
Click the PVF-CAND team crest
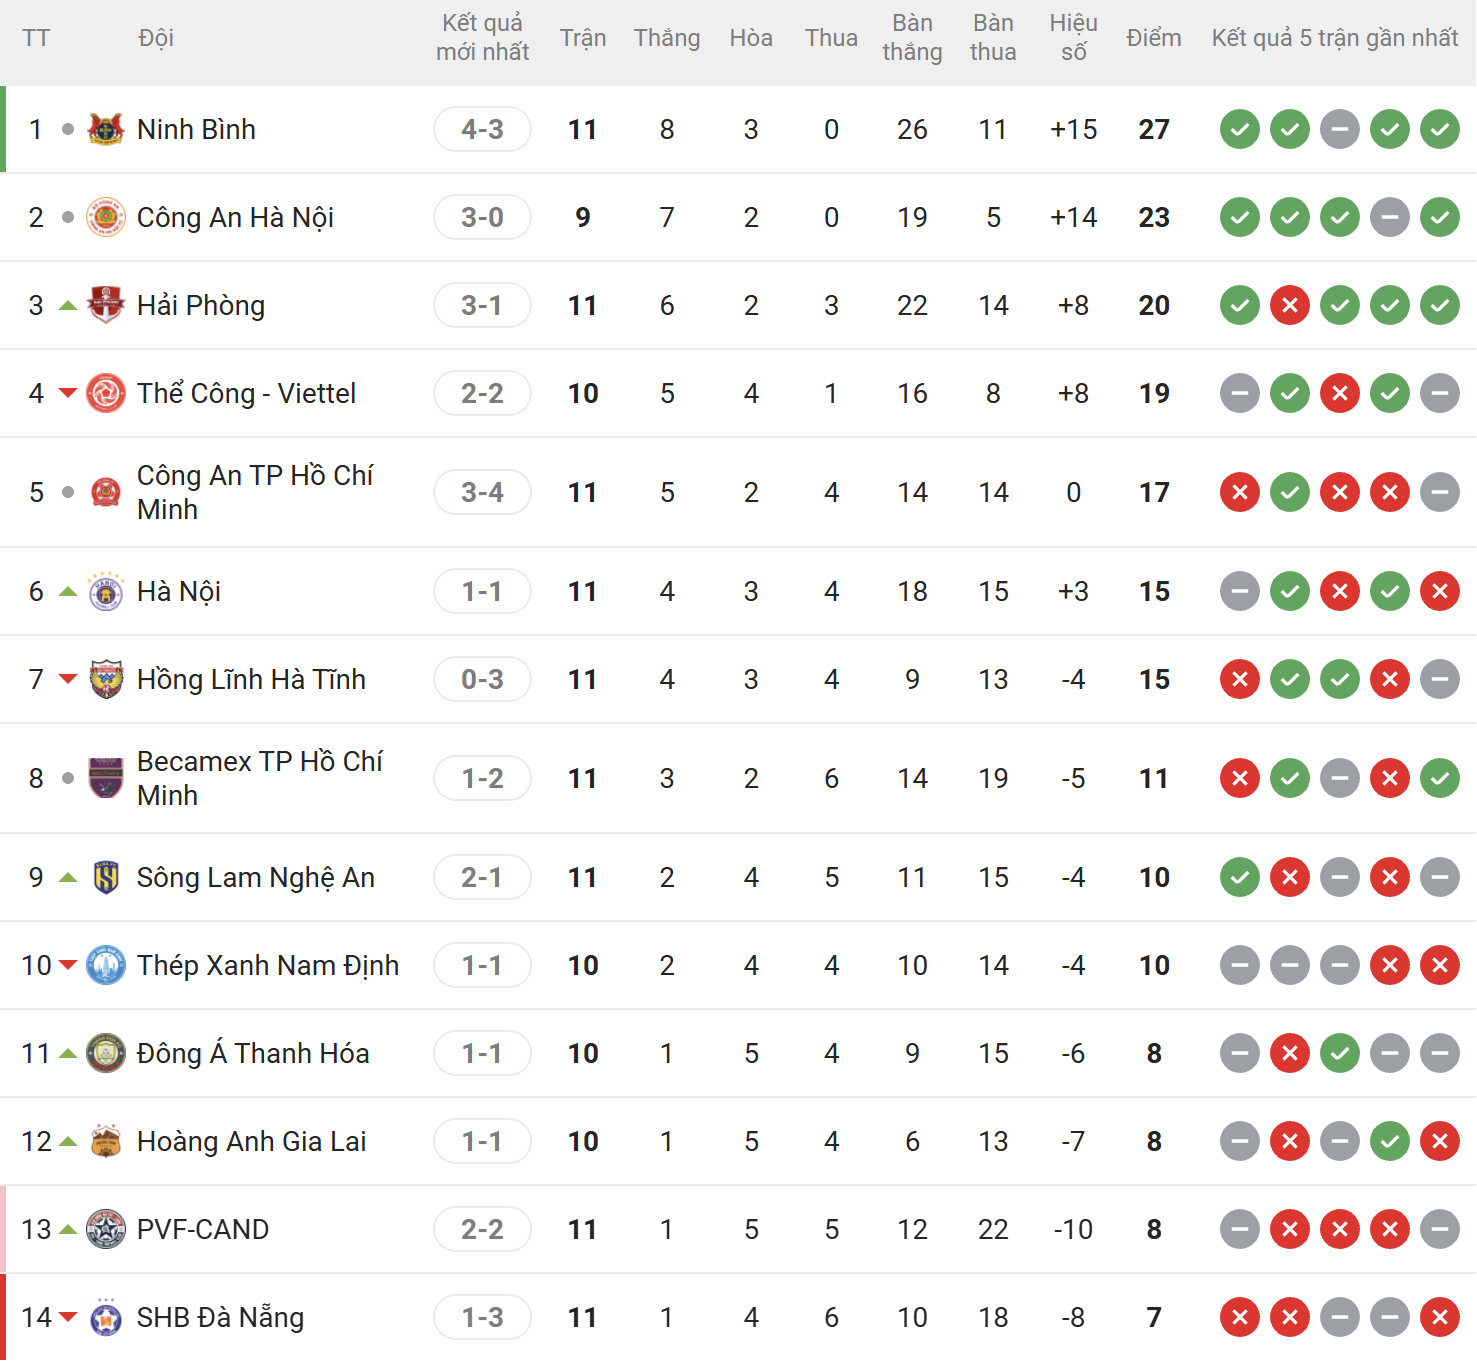pyautogui.click(x=105, y=1229)
